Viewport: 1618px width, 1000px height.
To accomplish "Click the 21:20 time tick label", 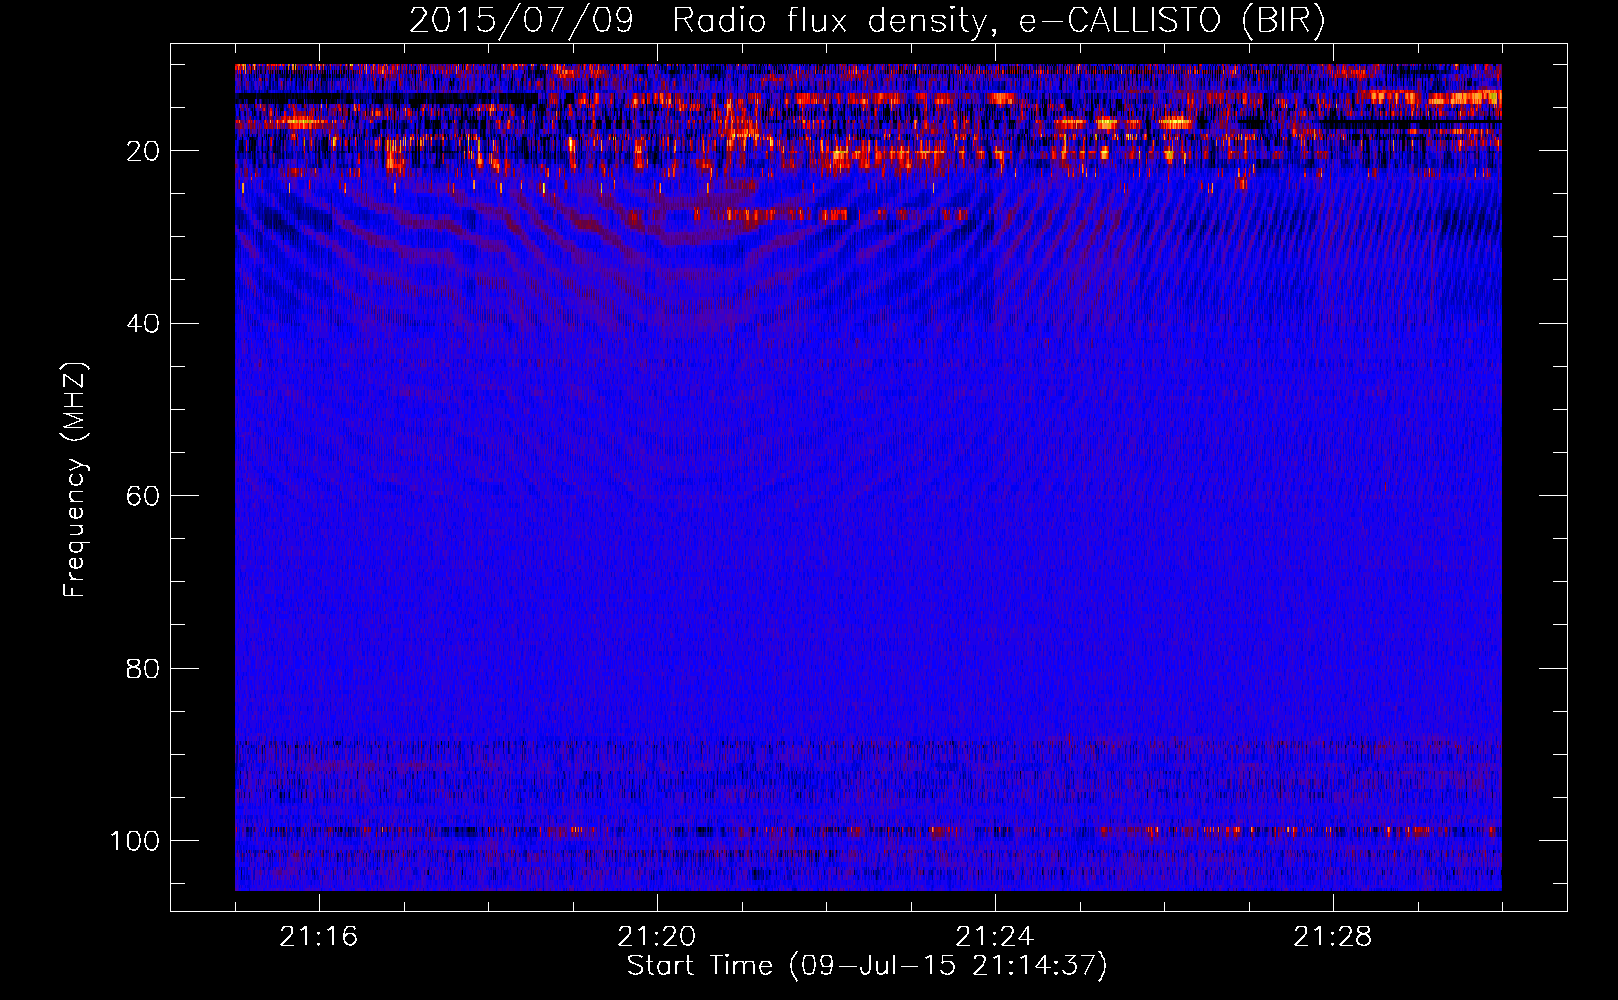I will click(x=657, y=937).
